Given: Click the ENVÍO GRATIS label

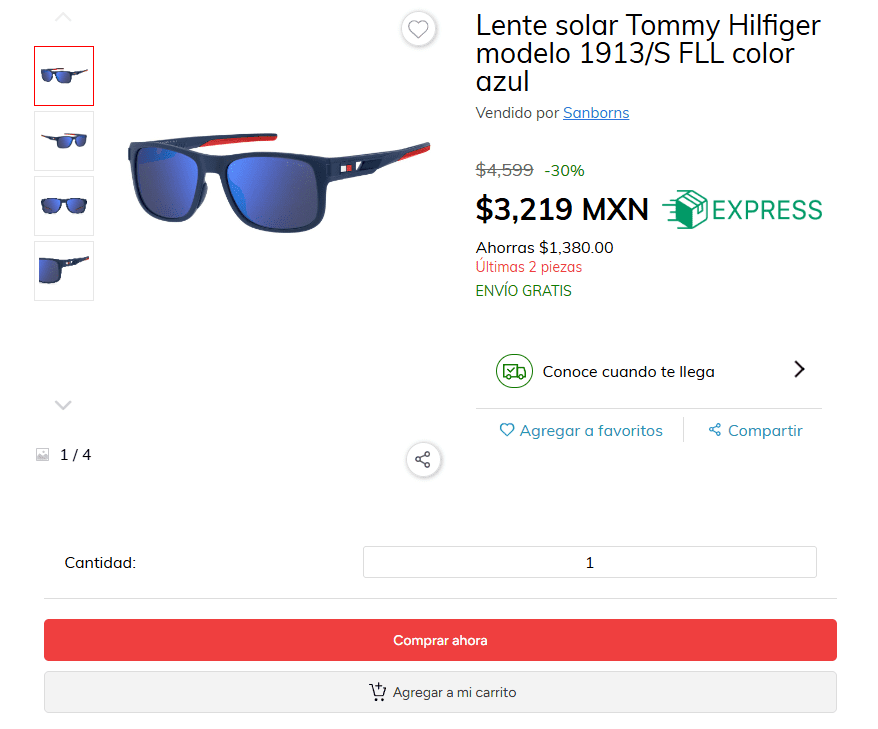Looking at the screenshot, I should 523,290.
